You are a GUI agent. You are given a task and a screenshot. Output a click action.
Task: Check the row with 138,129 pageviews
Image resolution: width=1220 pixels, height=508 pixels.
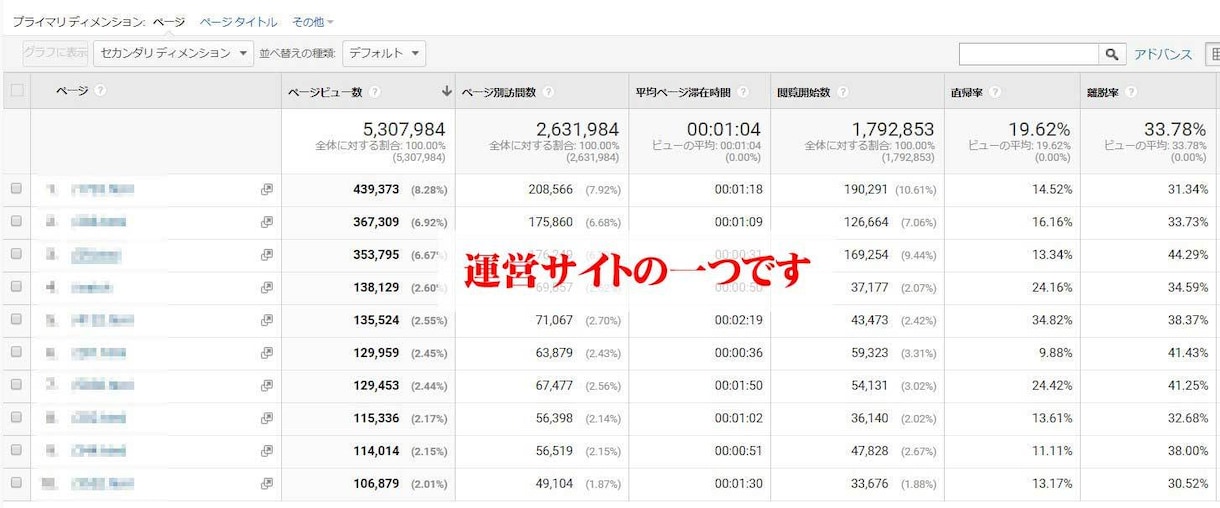point(16,287)
